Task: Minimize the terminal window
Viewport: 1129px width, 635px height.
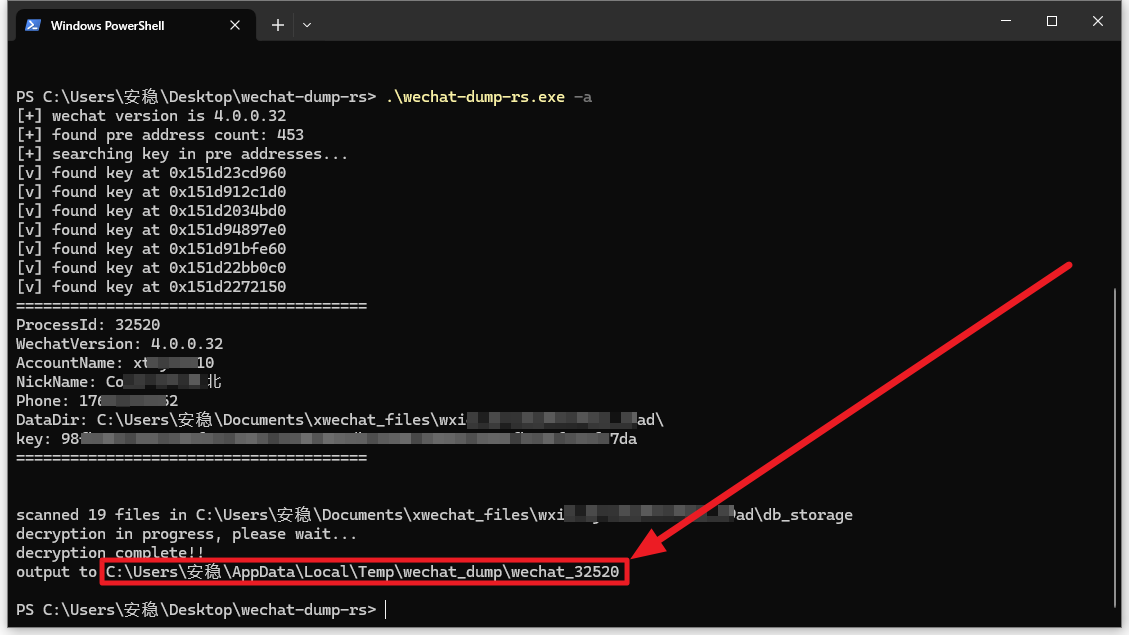Action: 1006,21
